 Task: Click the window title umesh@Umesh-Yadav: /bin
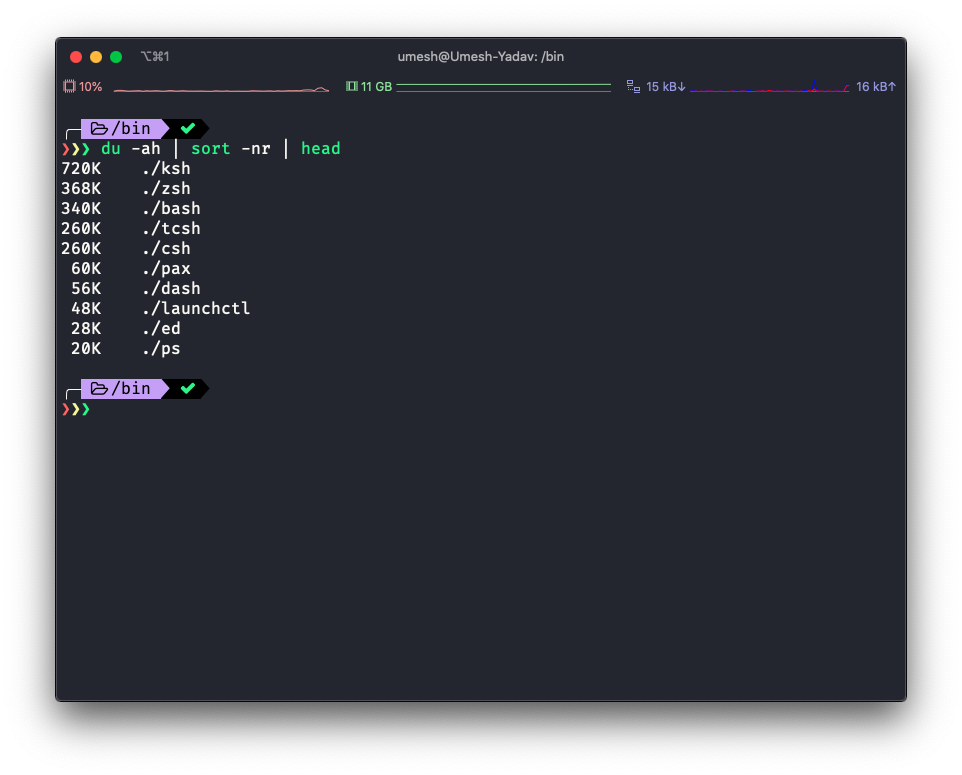click(x=480, y=57)
